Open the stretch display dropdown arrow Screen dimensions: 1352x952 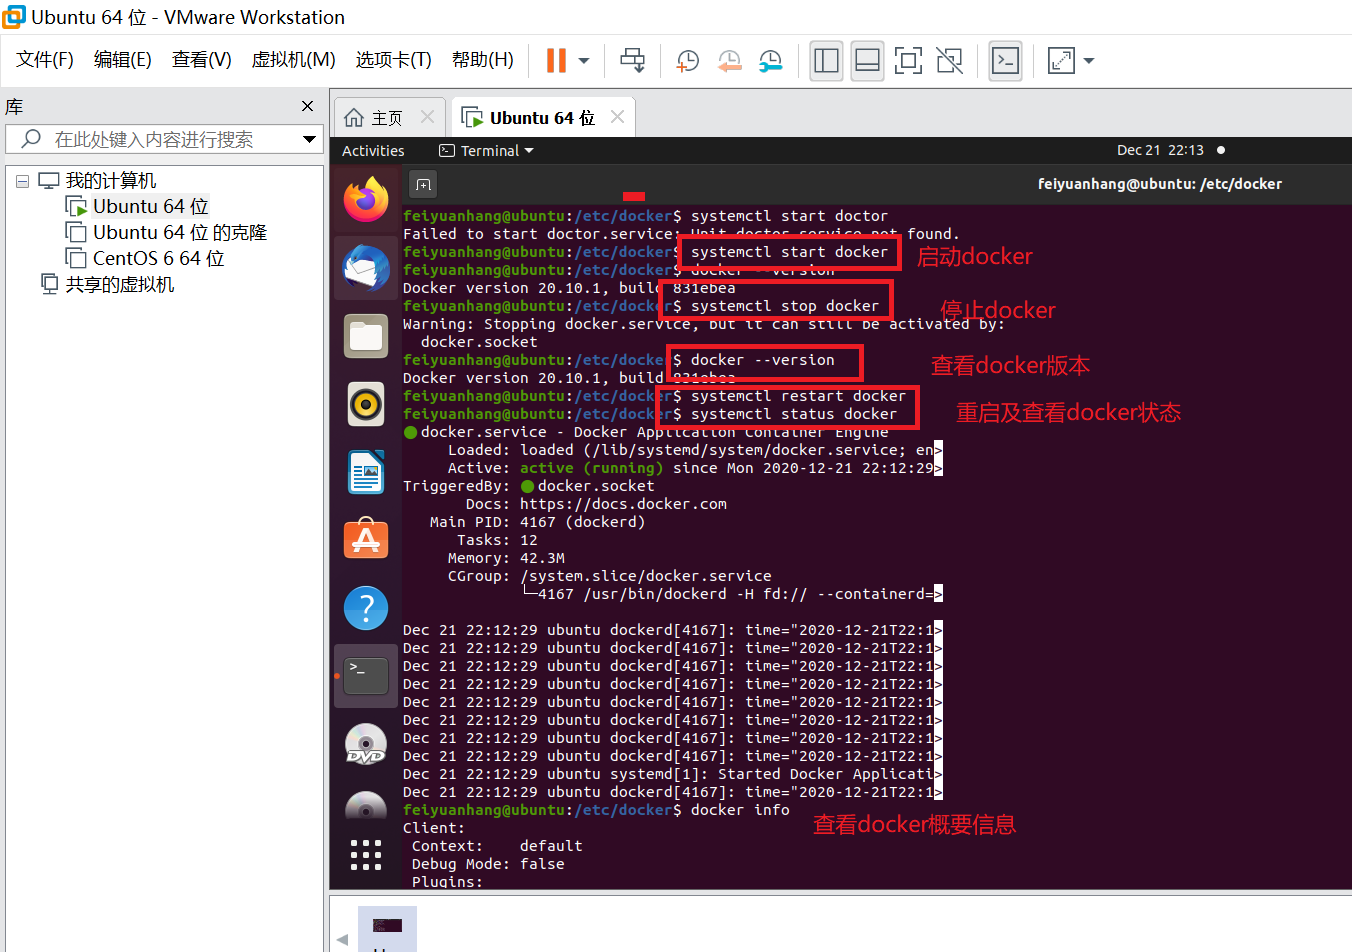1089,61
